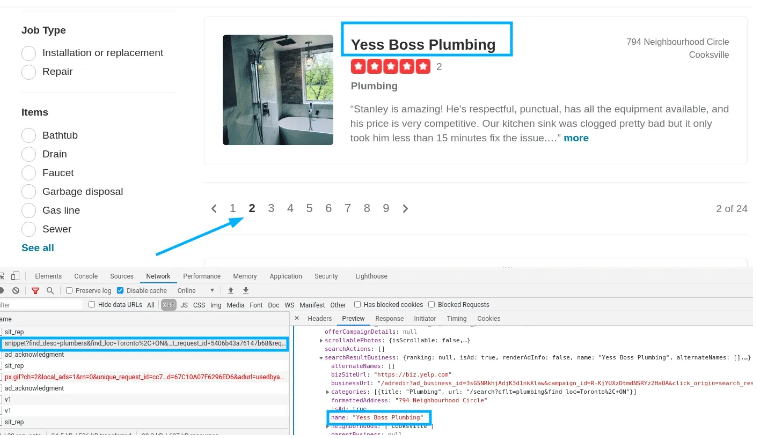757x438 pixels.
Task: Open the Memory tab
Action: [245, 276]
